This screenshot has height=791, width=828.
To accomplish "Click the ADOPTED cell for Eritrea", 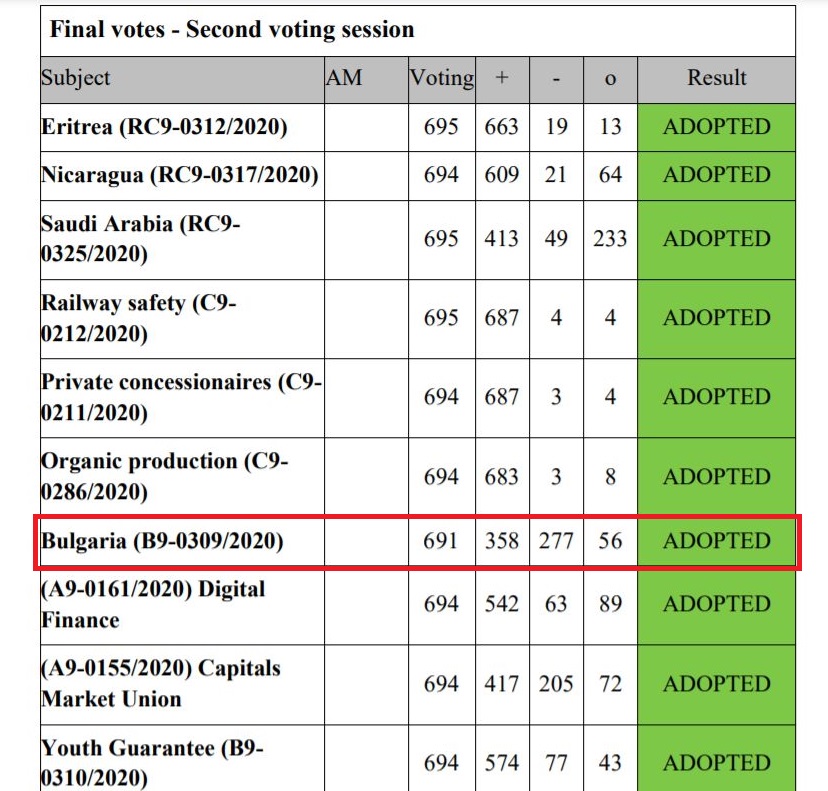I will (716, 127).
